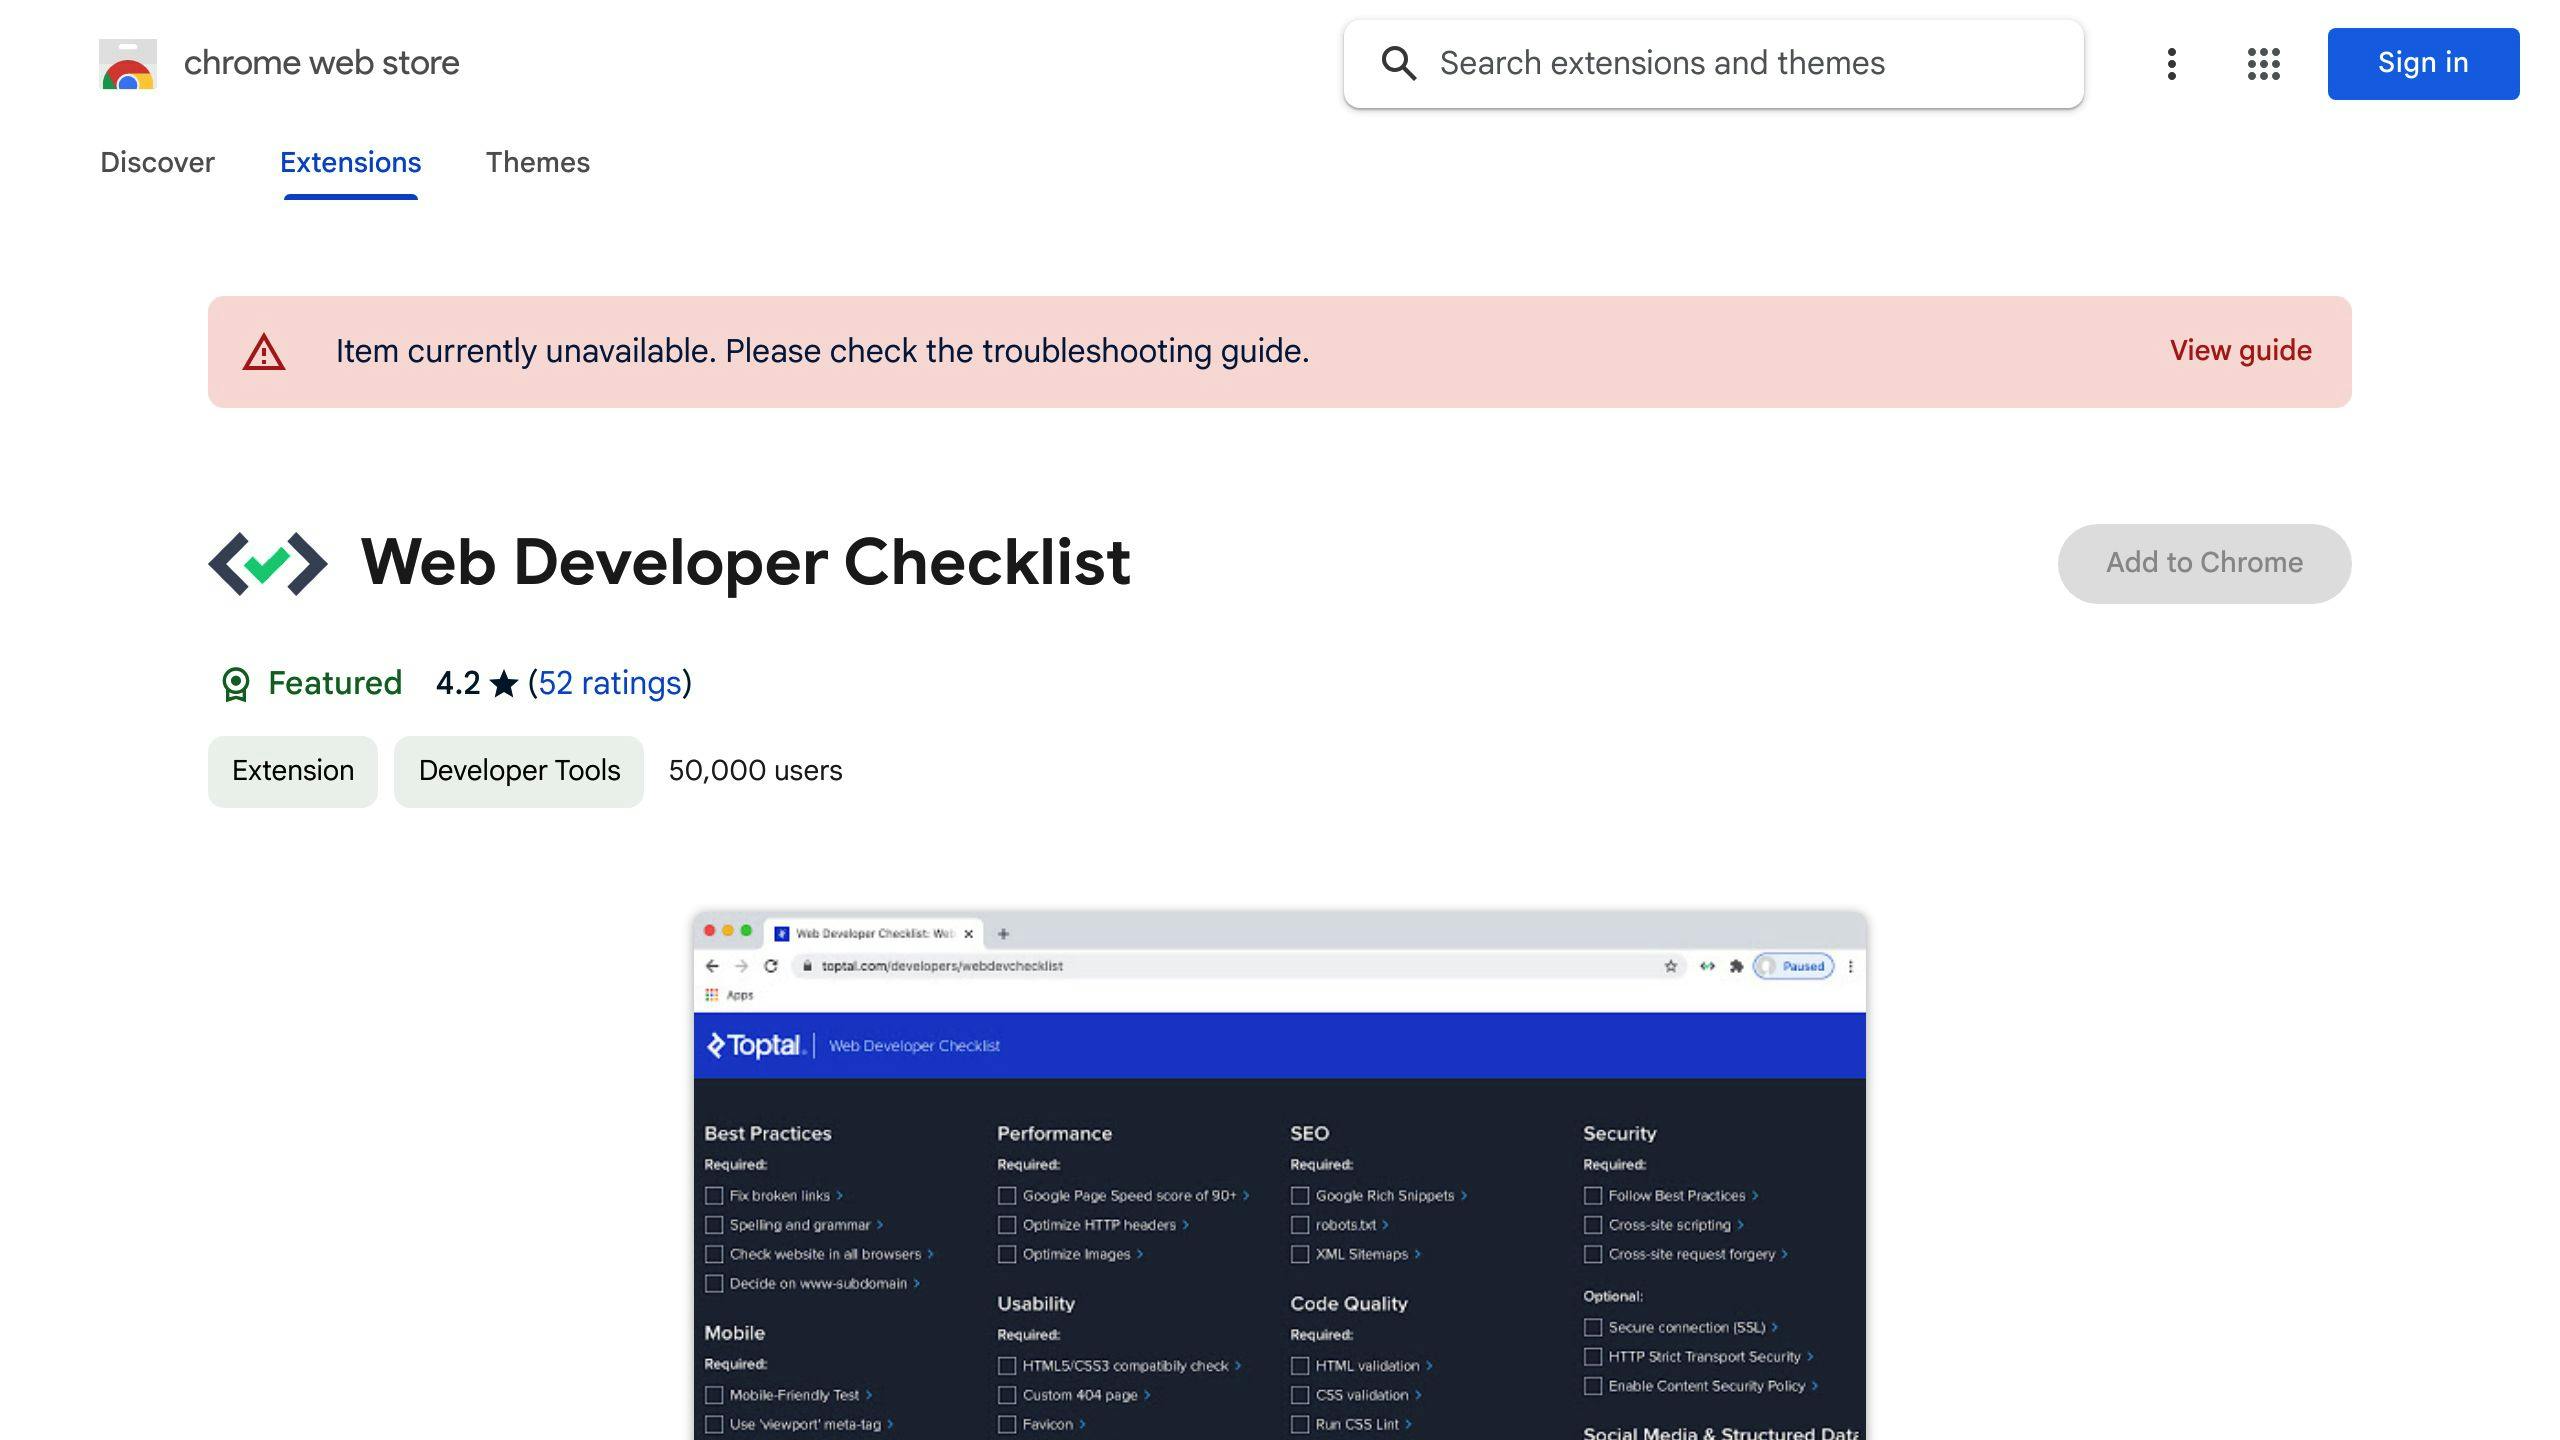Click the extensions puzzle icon in the screenshot toolbar
Screen dimensions: 2560x1440
[x=1737, y=966]
